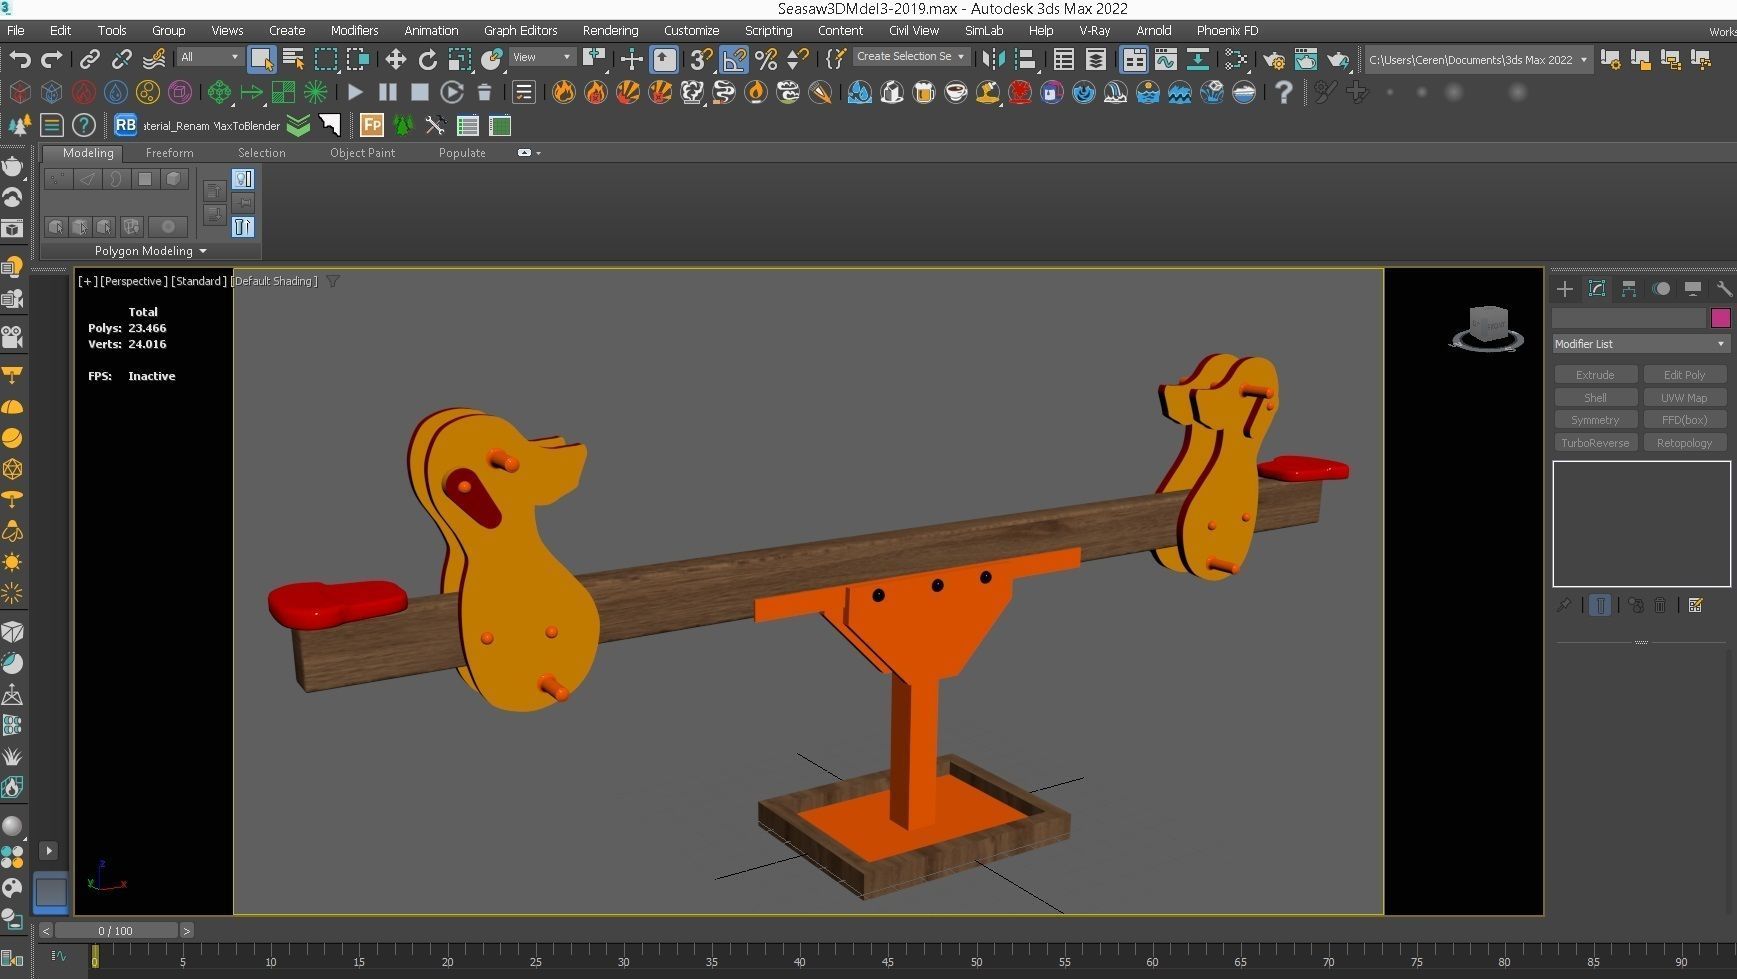Screen dimensions: 1737x979
Task: Open Schematic View icon
Action: coord(1198,59)
